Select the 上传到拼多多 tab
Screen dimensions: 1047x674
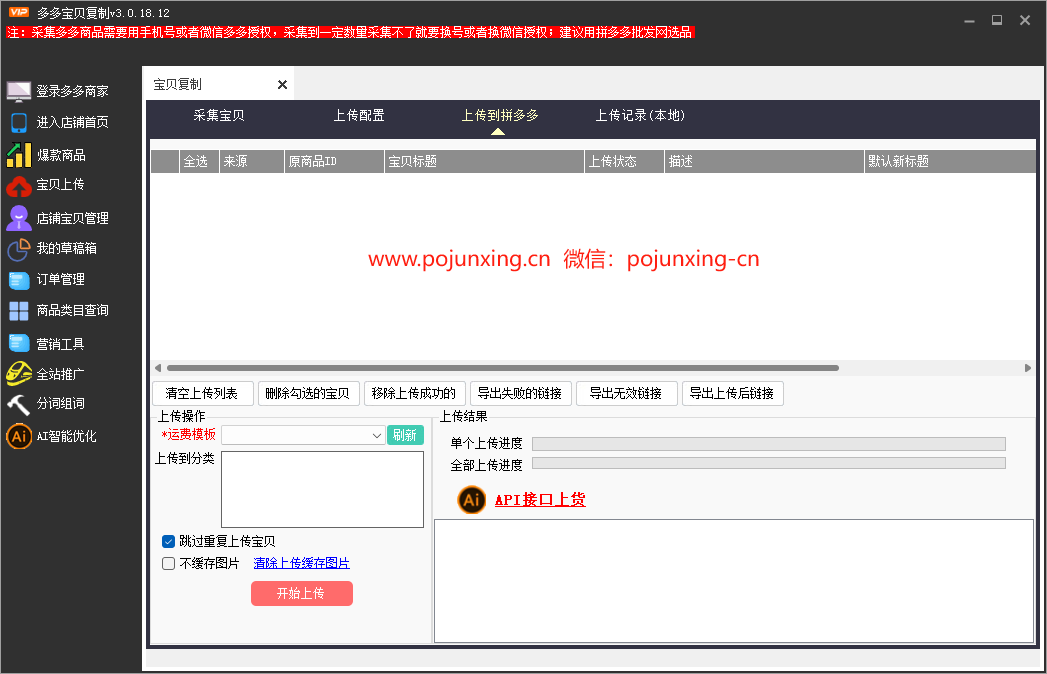tap(499, 116)
